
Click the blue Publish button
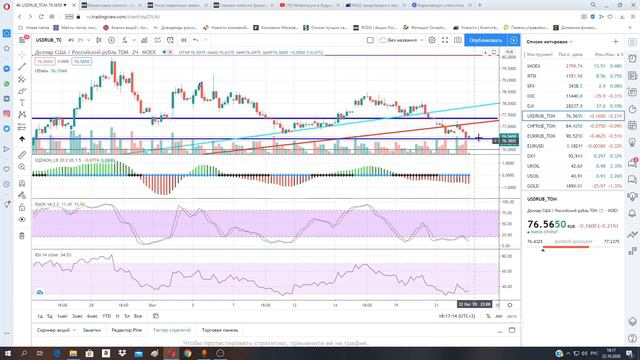[x=486, y=40]
